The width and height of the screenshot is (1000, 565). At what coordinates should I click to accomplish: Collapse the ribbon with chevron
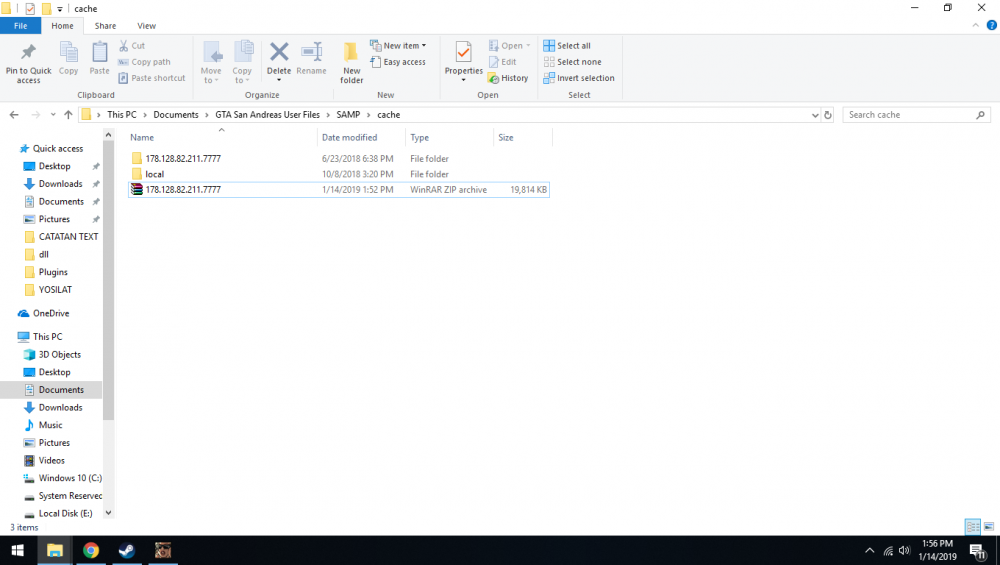[x=975, y=26]
